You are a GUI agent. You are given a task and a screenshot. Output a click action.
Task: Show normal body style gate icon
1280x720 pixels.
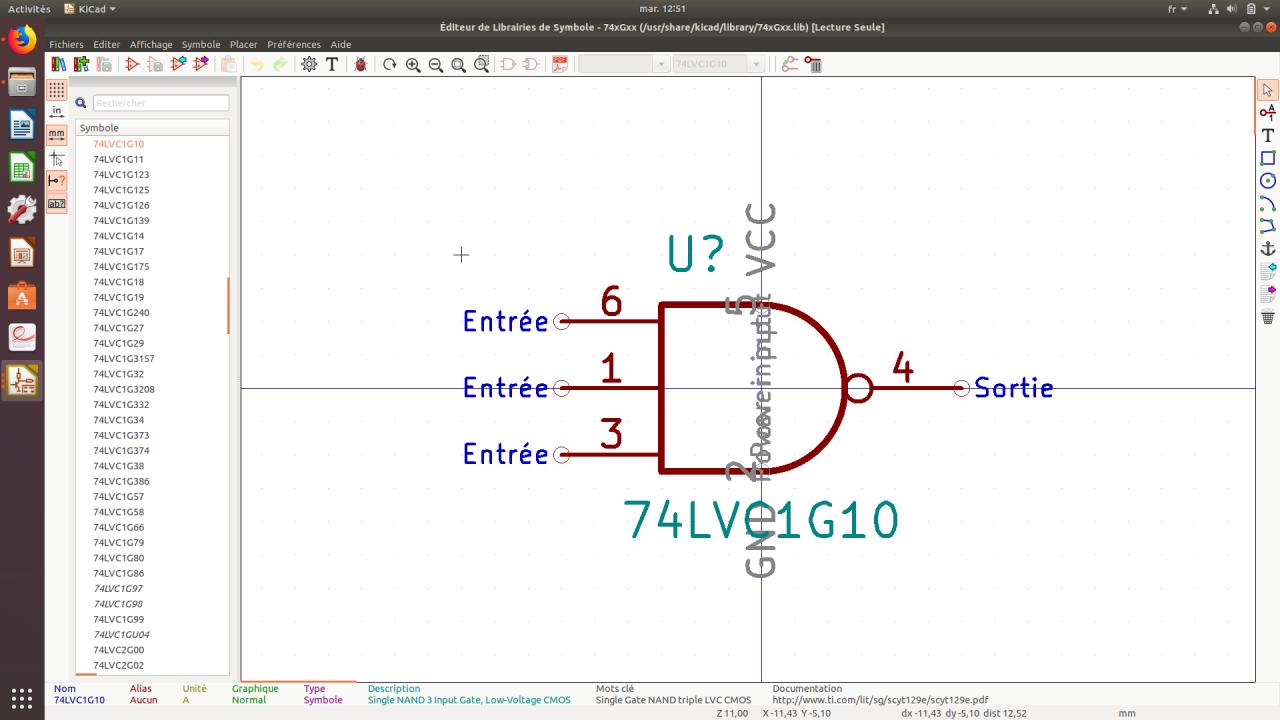[508, 64]
